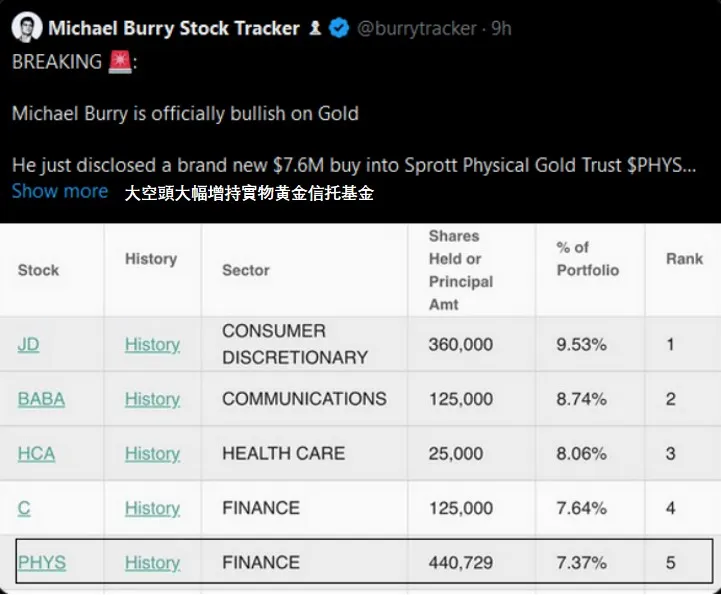Open the @burrytracker handle
The width and height of the screenshot is (721, 595).
(x=416, y=28)
